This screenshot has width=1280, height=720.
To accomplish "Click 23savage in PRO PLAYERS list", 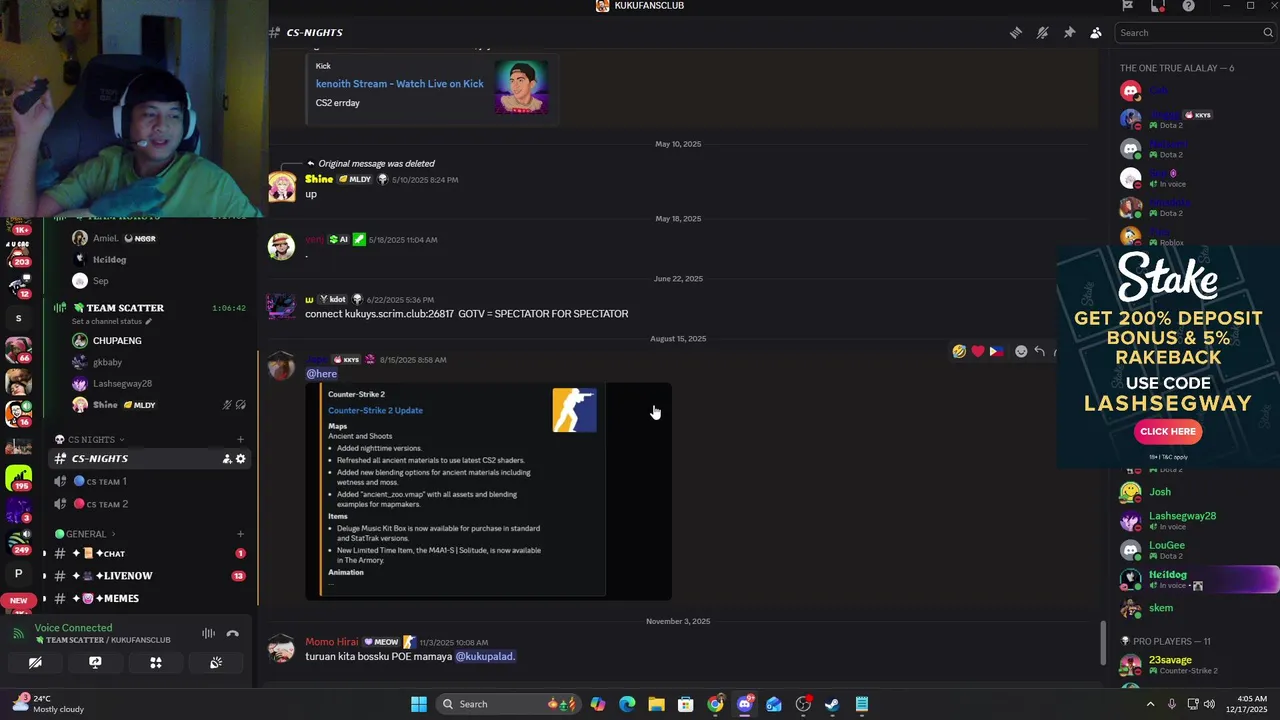I will tap(1170, 660).
